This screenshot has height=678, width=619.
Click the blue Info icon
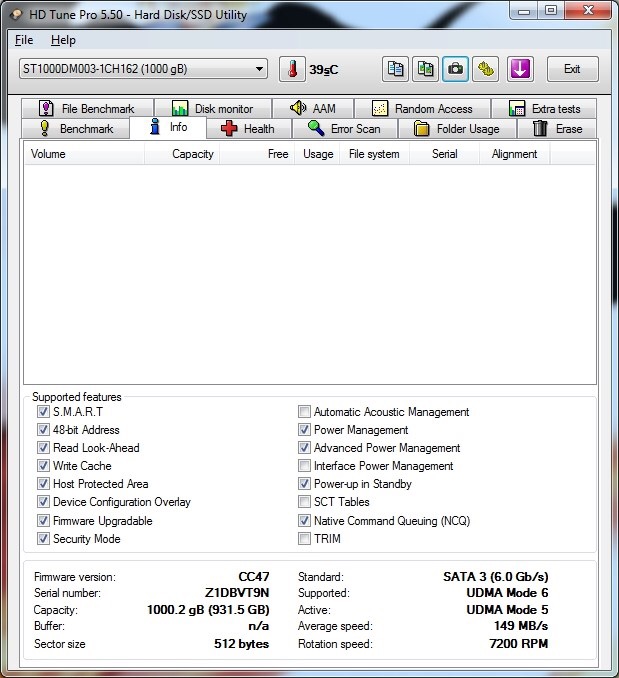click(154, 126)
